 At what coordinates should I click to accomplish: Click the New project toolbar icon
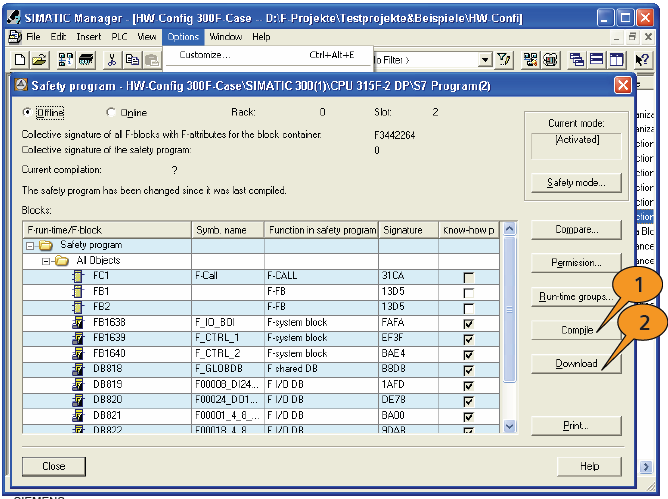point(19,60)
